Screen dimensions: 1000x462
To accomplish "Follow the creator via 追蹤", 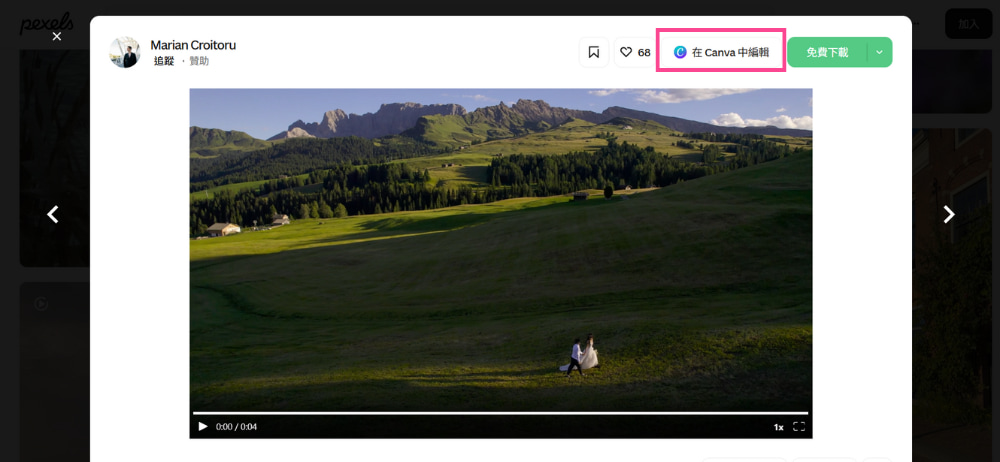I will pyautogui.click(x=164, y=61).
